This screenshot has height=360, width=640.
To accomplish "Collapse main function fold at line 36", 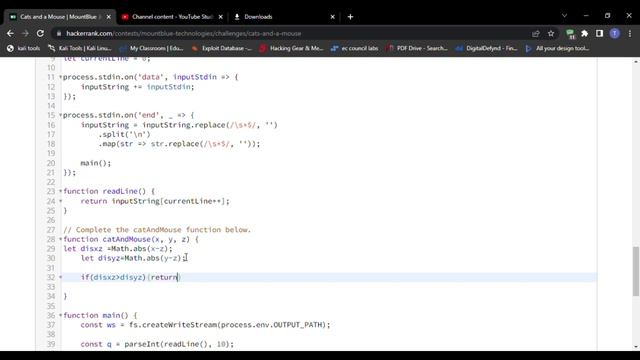I will coord(60,315).
